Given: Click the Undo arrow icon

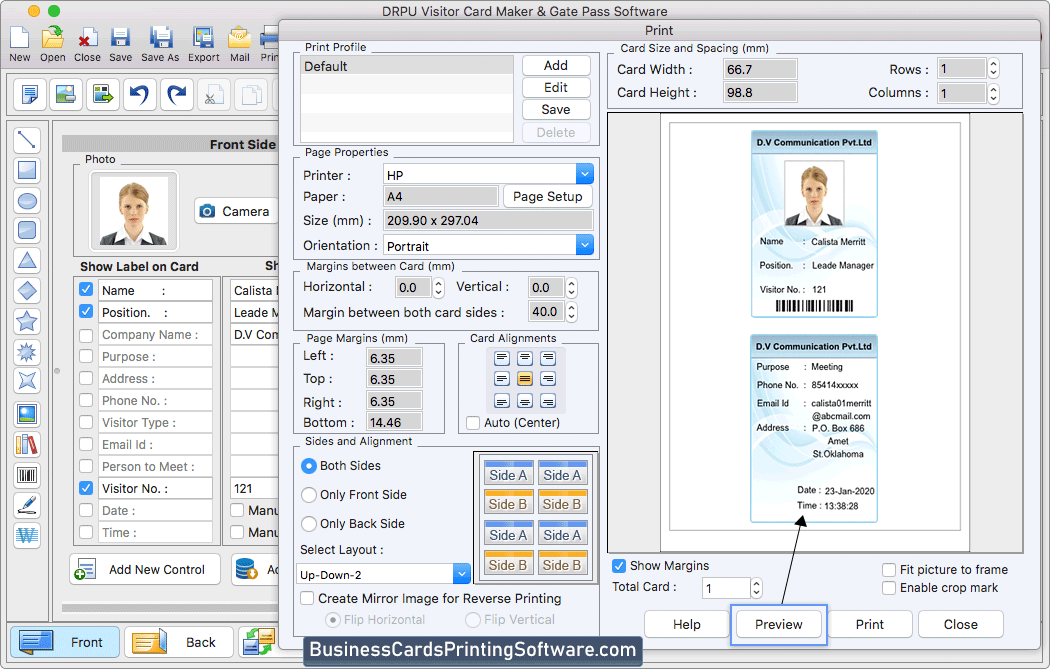Looking at the screenshot, I should pyautogui.click(x=139, y=94).
